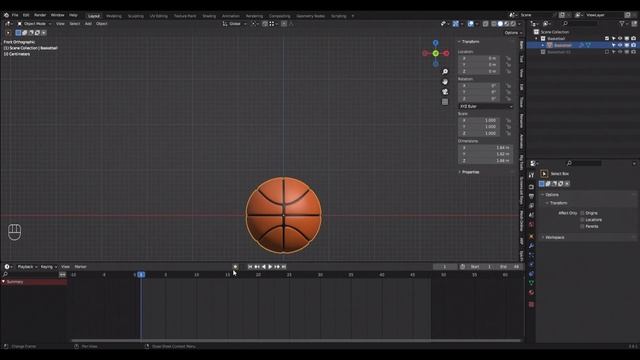Open Particles properties tab icon

pyautogui.click(x=531, y=255)
